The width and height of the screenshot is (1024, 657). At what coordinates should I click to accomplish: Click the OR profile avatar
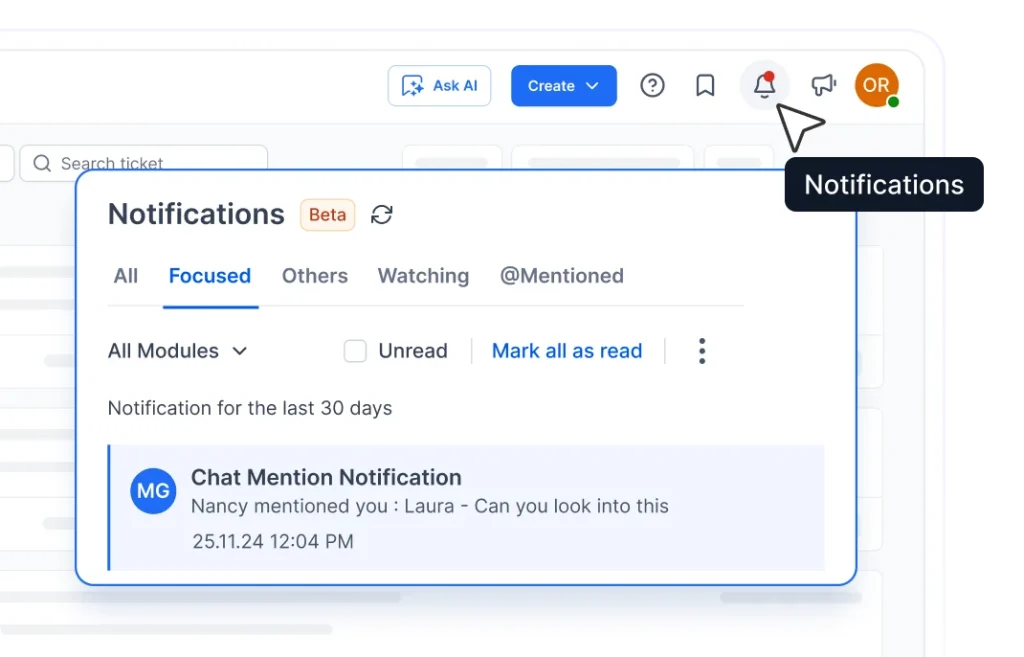[875, 85]
